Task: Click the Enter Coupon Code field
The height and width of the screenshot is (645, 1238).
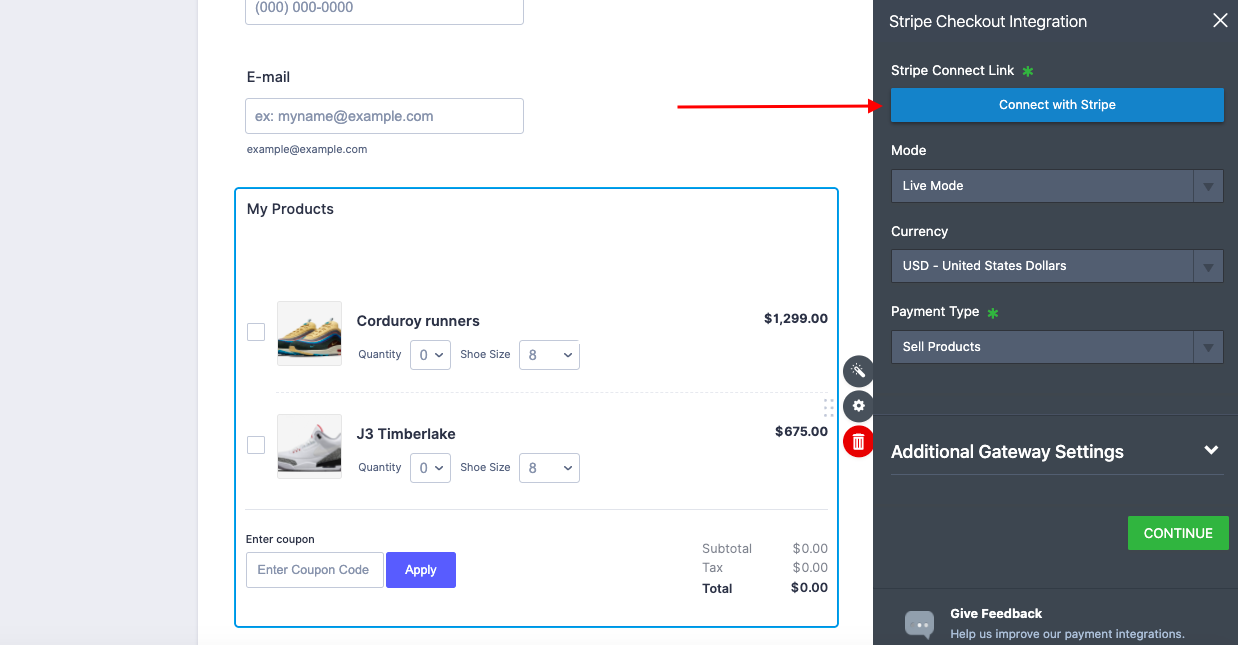Action: (314, 570)
